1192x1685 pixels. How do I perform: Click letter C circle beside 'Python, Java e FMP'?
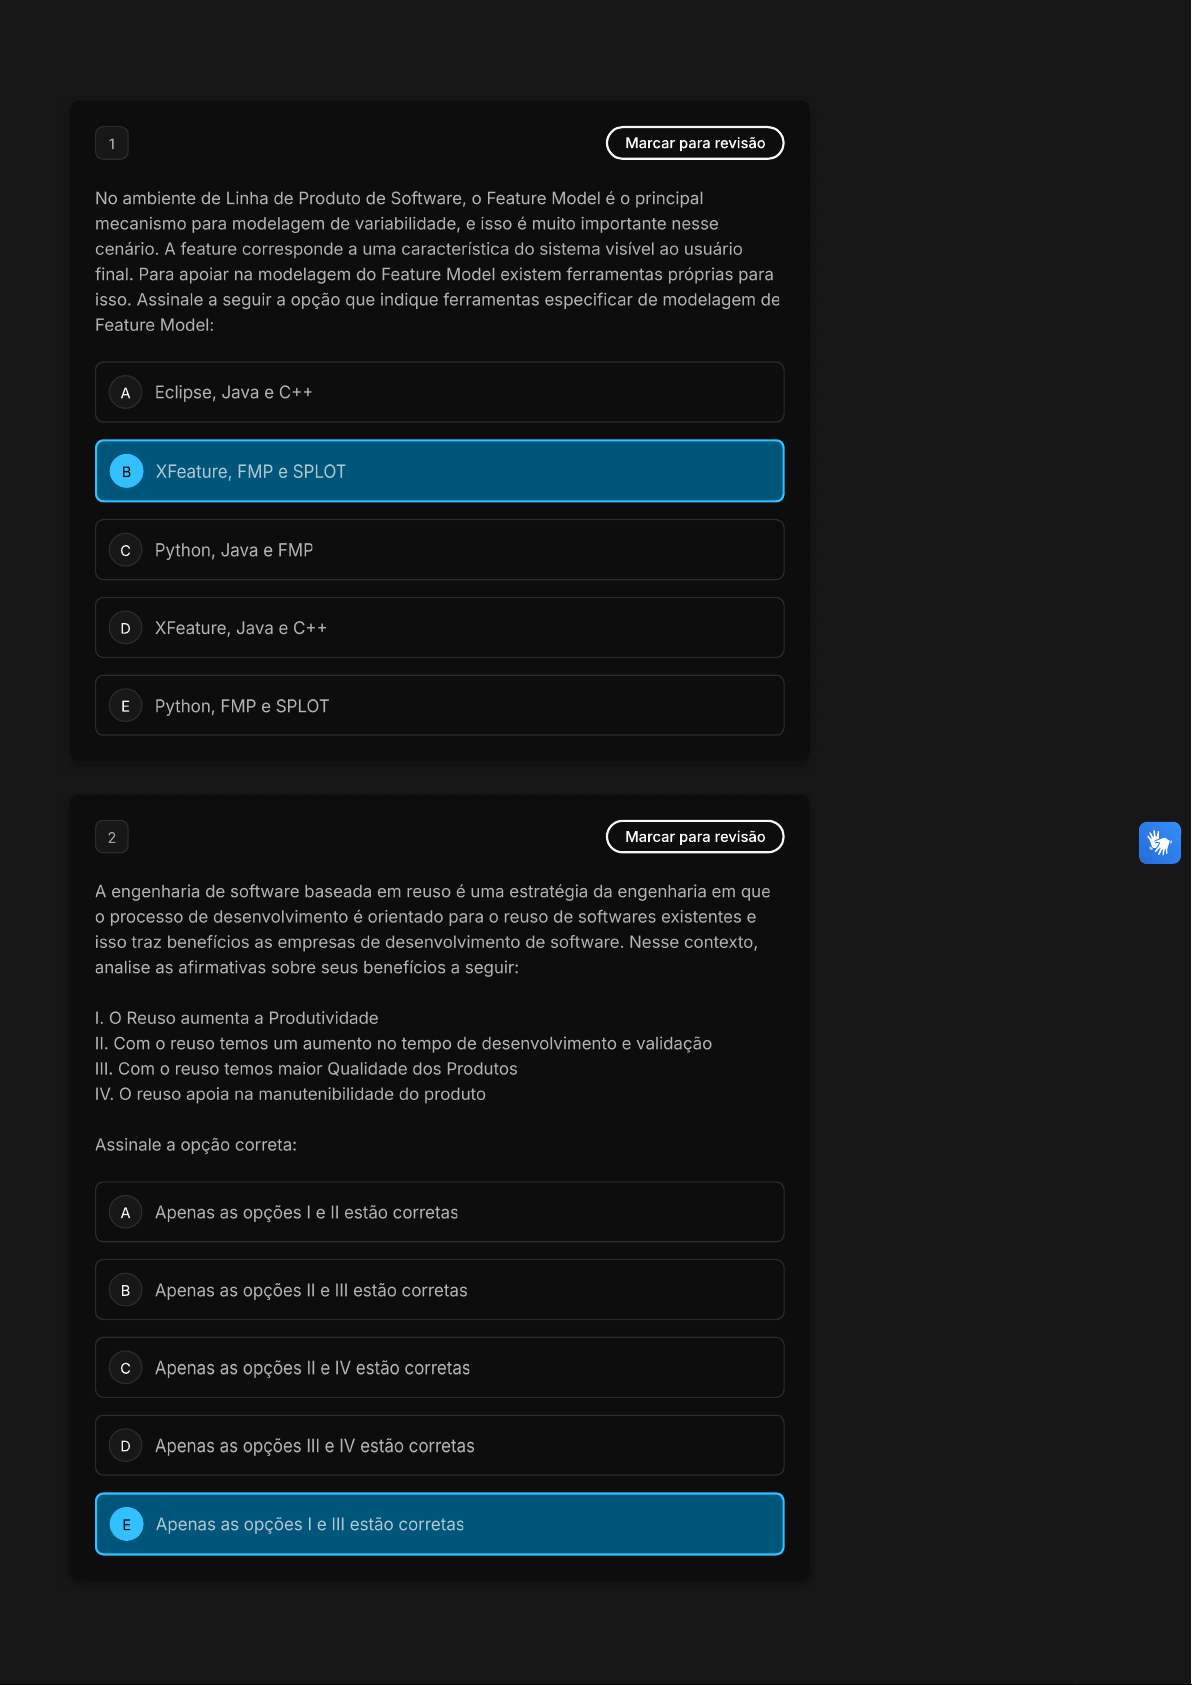pyautogui.click(x=126, y=551)
